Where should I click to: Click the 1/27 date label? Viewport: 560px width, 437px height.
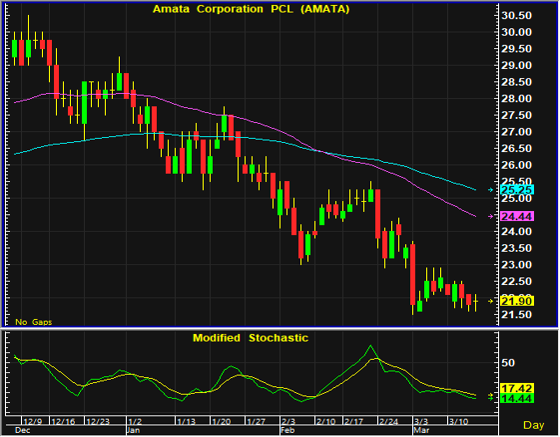coord(256,422)
